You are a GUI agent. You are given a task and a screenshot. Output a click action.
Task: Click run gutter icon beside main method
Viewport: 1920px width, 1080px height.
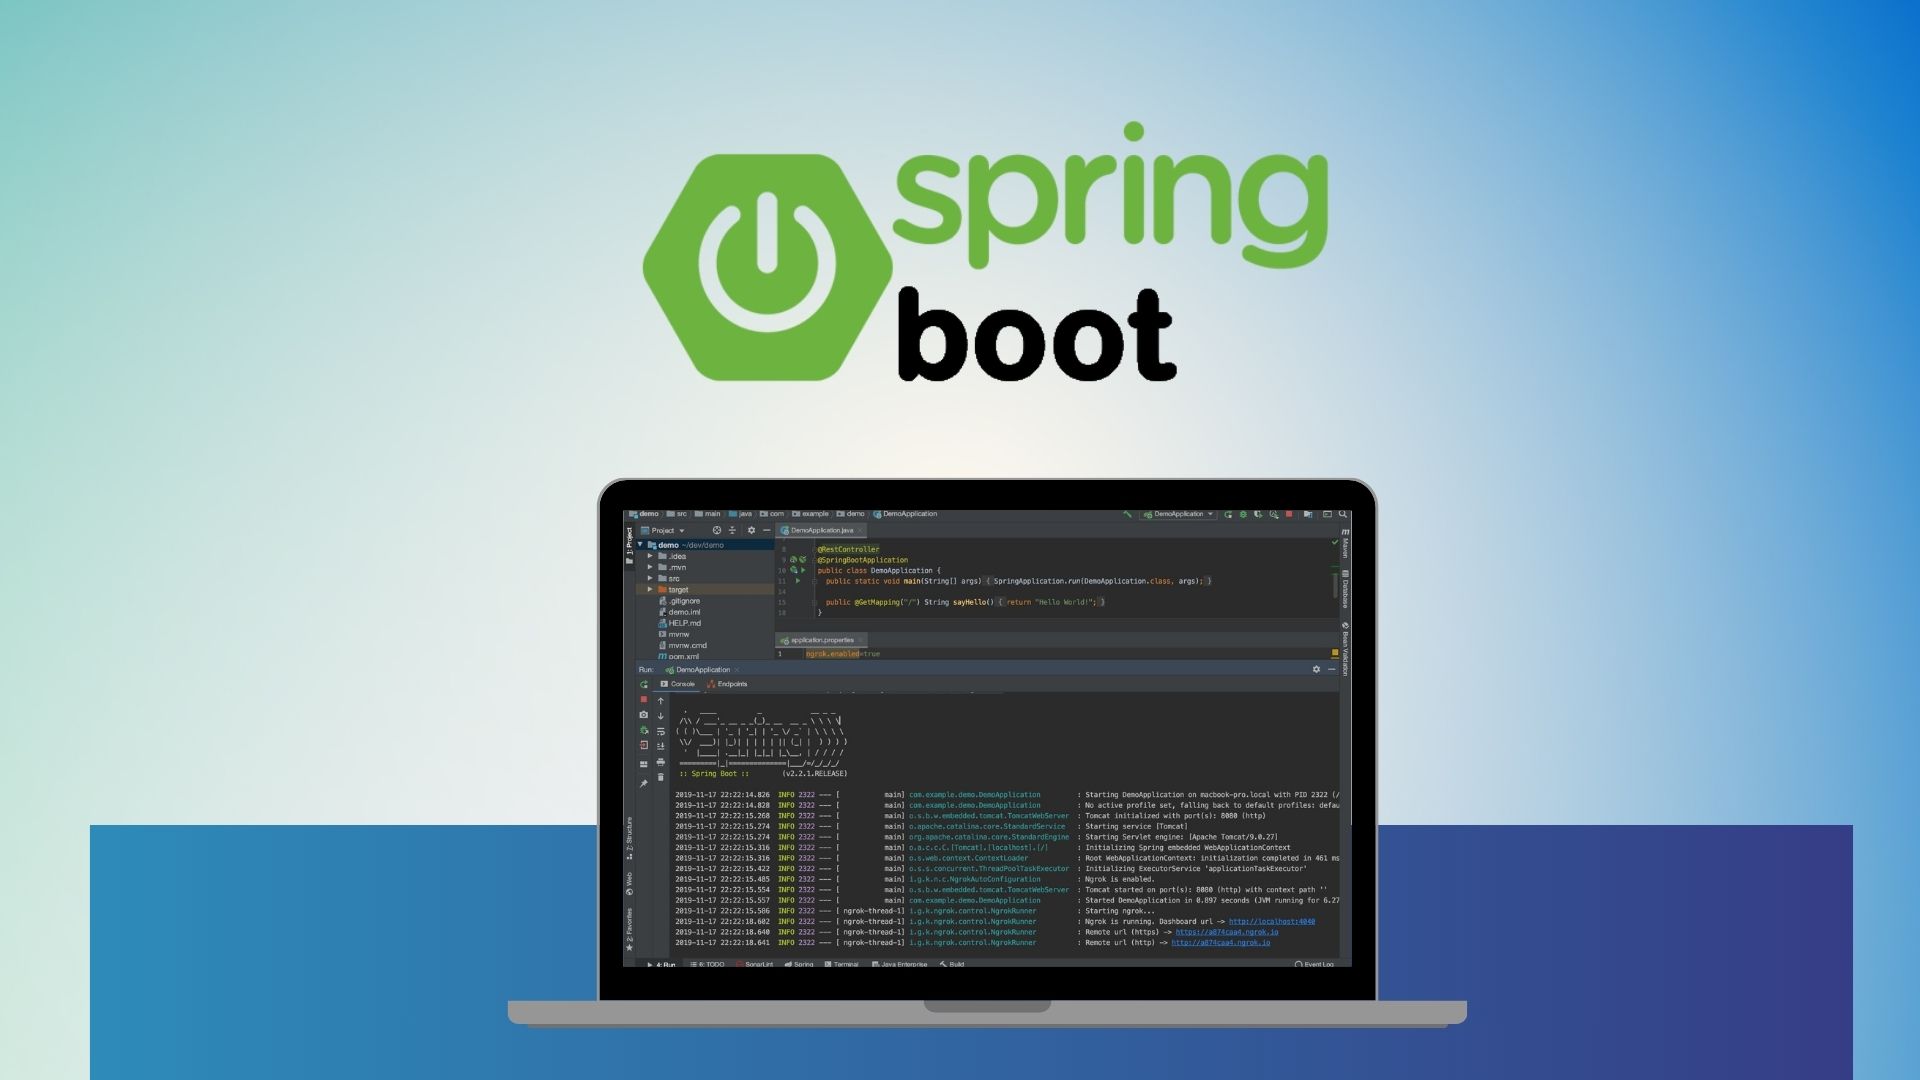pyautogui.click(x=798, y=581)
